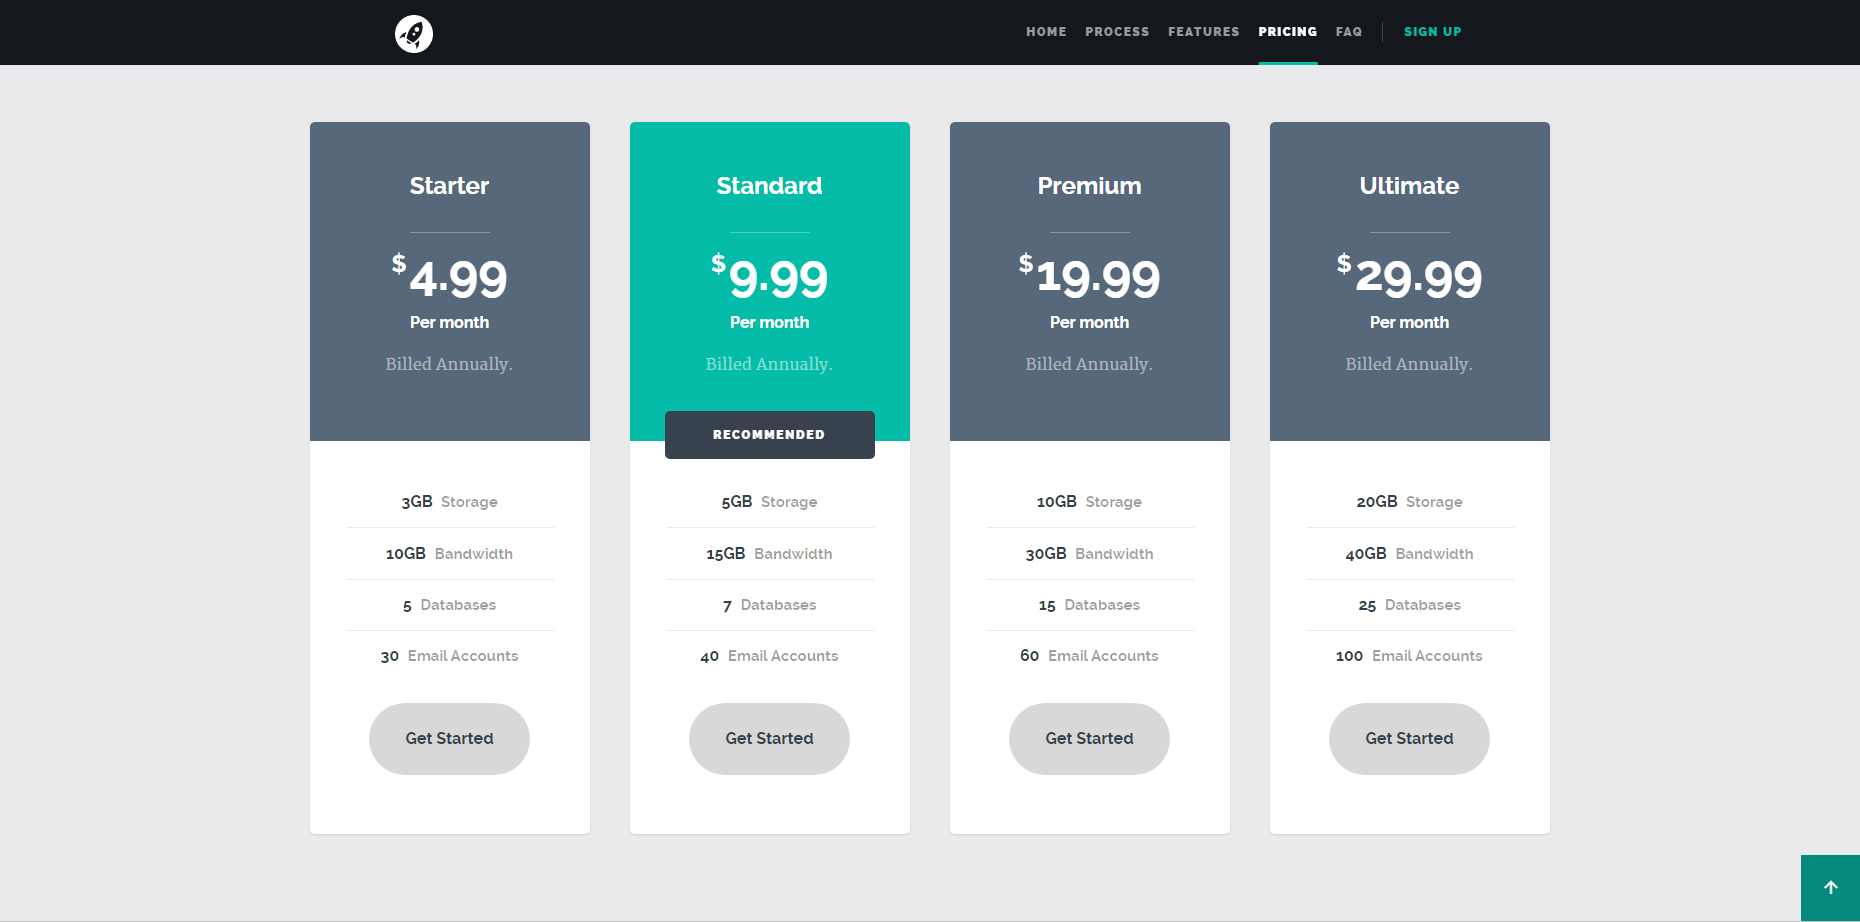Image resolution: width=1860 pixels, height=922 pixels.
Task: Open the Home menu item
Action: click(x=1046, y=32)
